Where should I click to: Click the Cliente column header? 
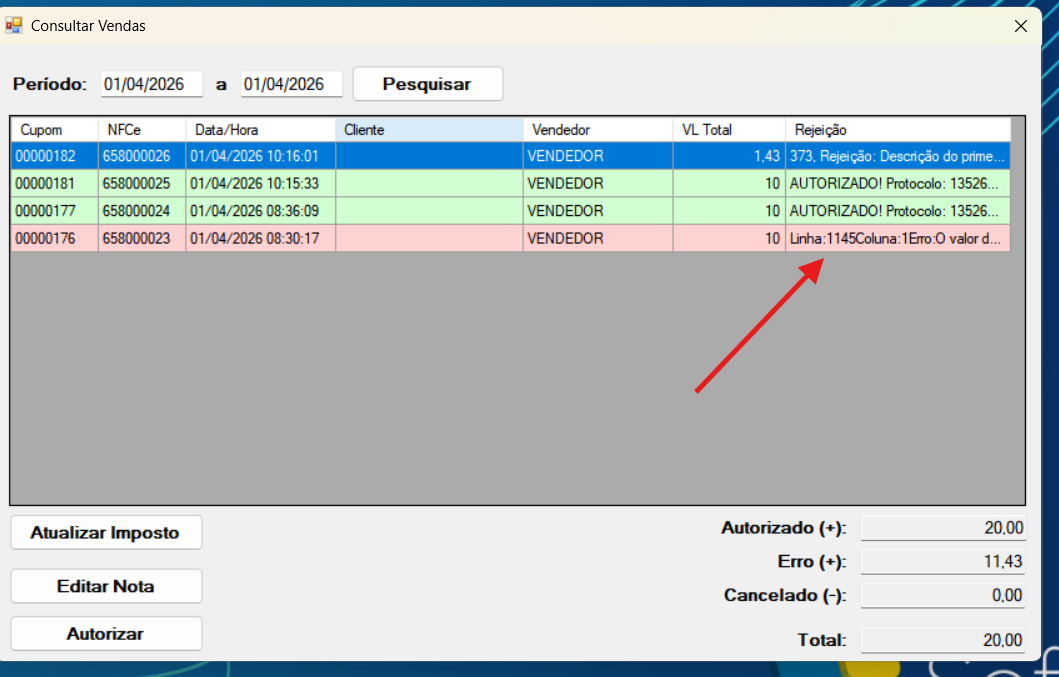point(428,130)
